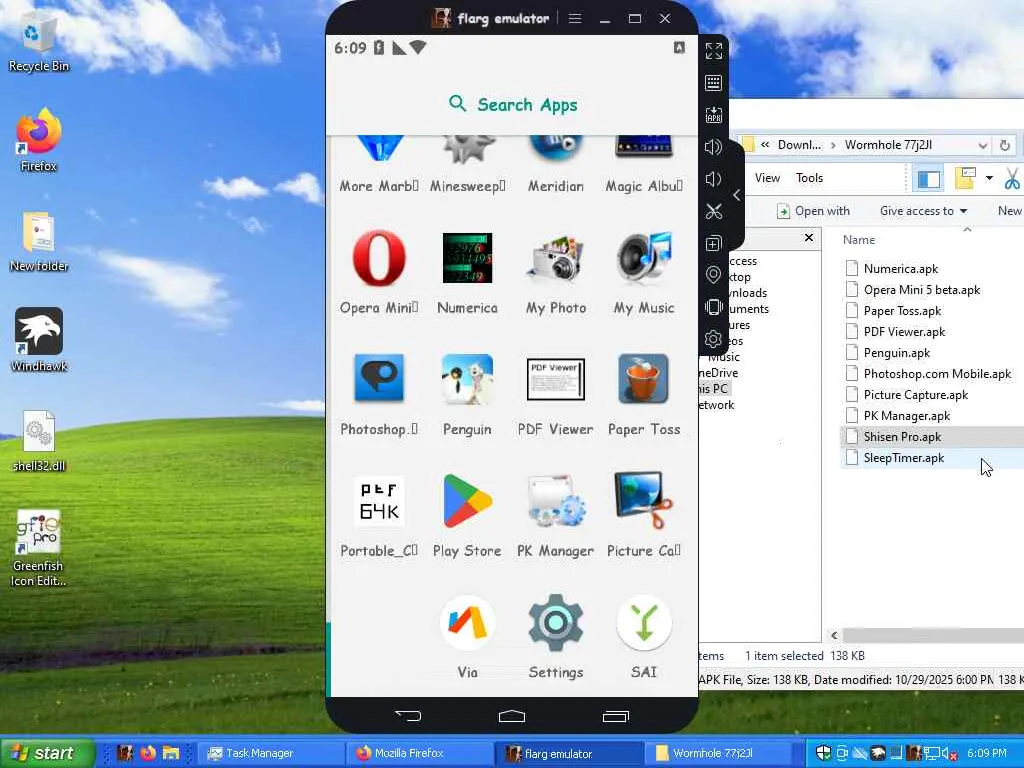Viewport: 1024px width, 768px height.
Task: Open flarg emulator hamburger menu
Action: pos(575,18)
